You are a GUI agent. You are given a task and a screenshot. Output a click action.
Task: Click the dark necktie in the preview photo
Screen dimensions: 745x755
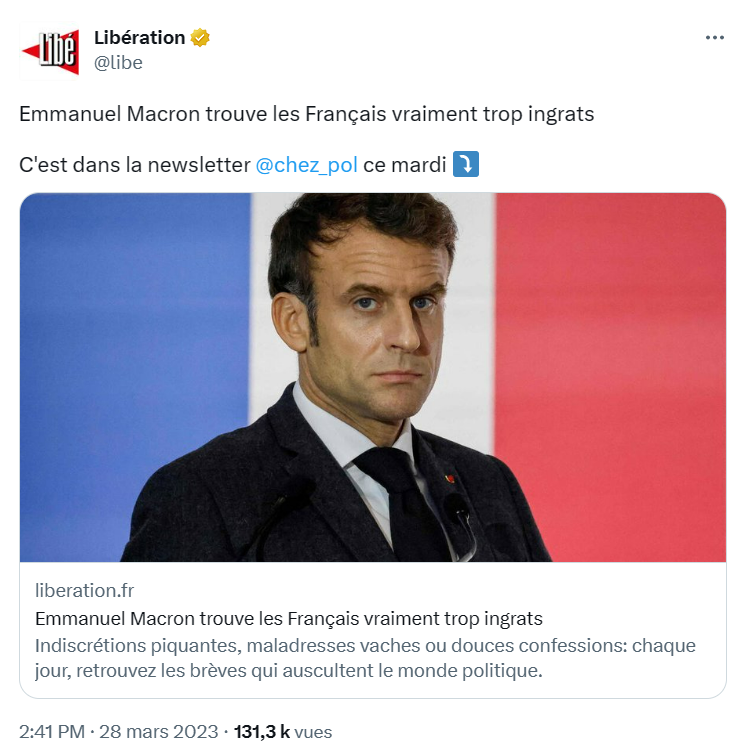(x=407, y=503)
